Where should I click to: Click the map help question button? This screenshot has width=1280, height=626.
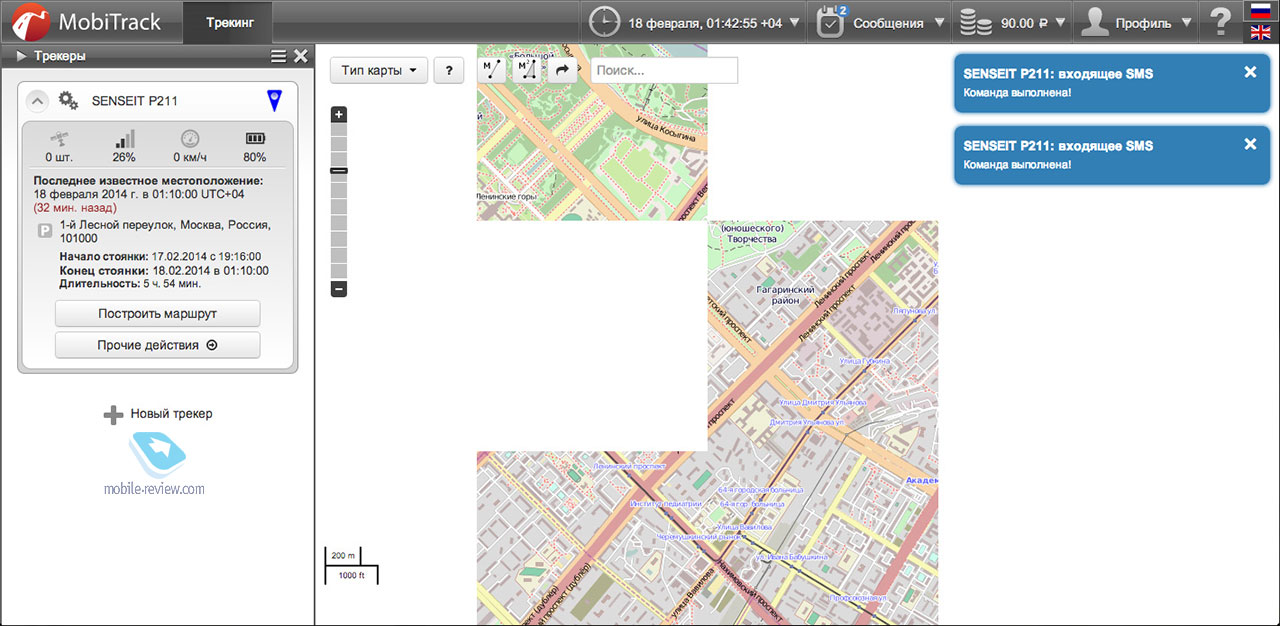pyautogui.click(x=449, y=70)
